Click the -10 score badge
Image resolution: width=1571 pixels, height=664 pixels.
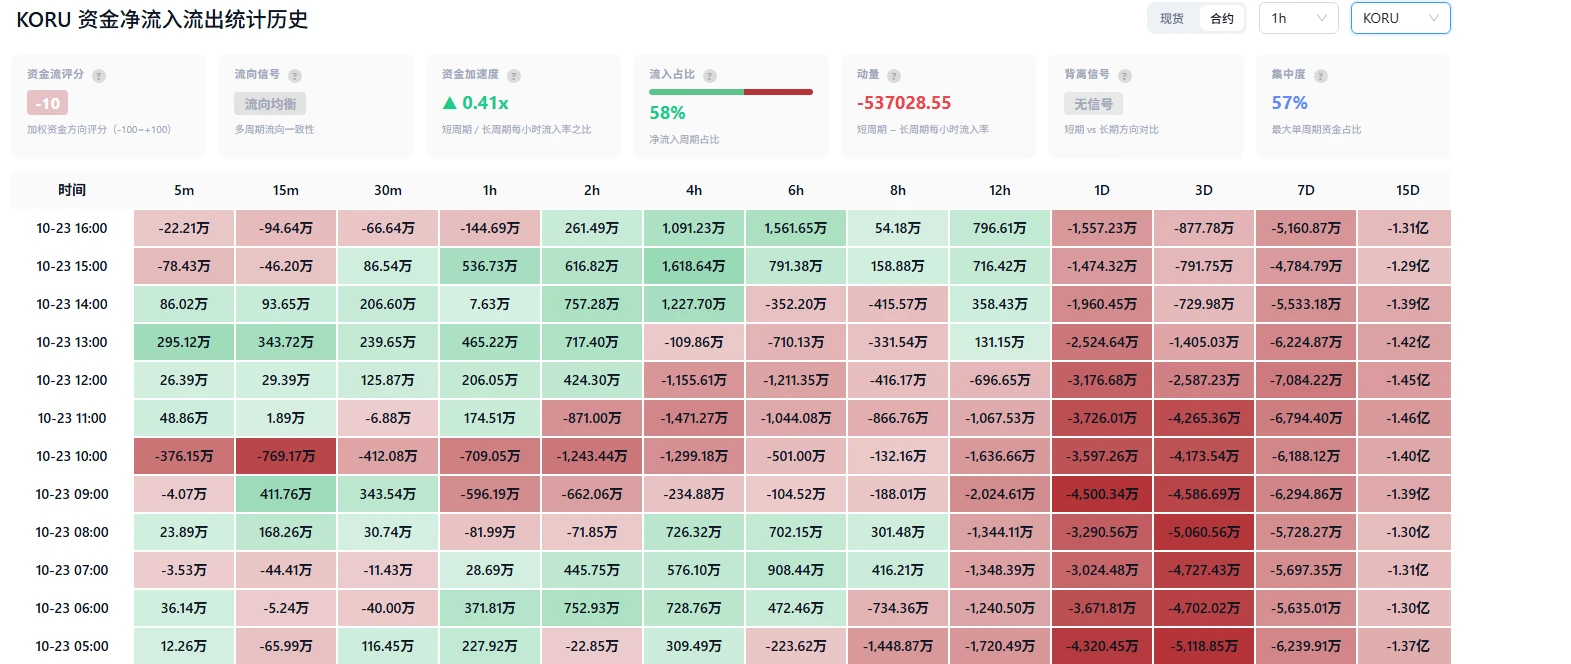[48, 103]
